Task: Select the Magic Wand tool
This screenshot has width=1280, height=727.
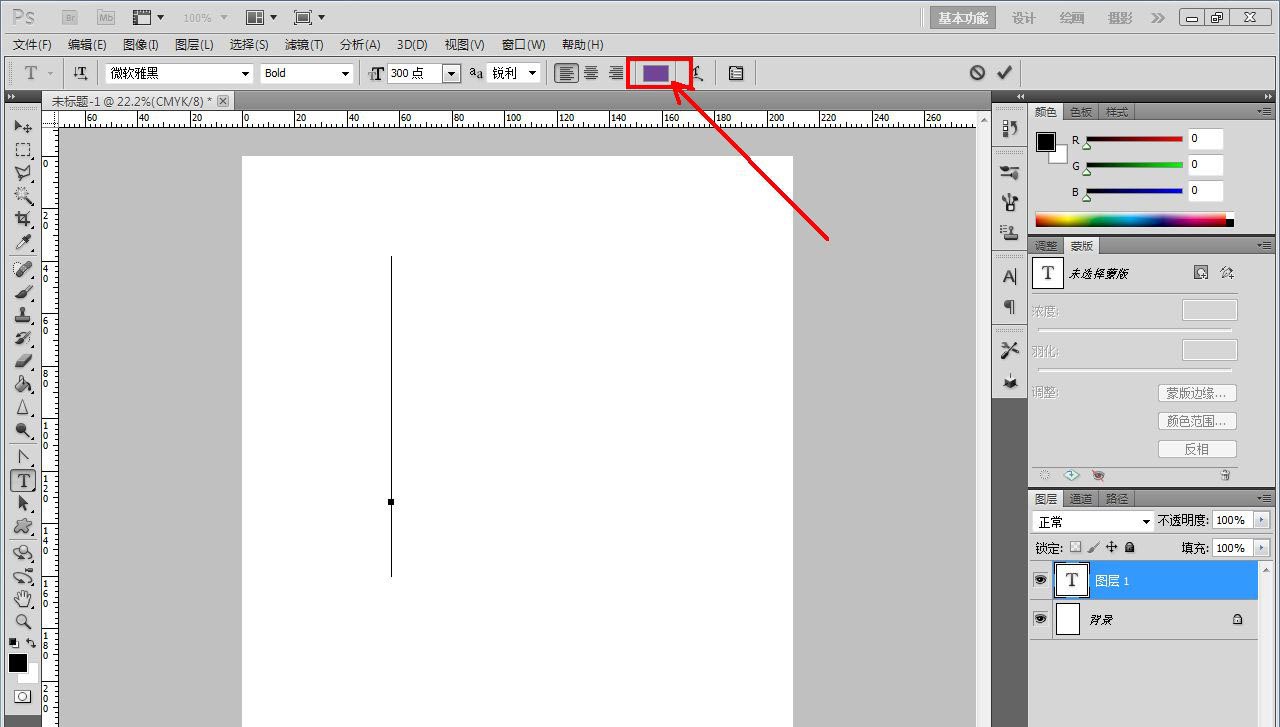Action: [x=22, y=196]
